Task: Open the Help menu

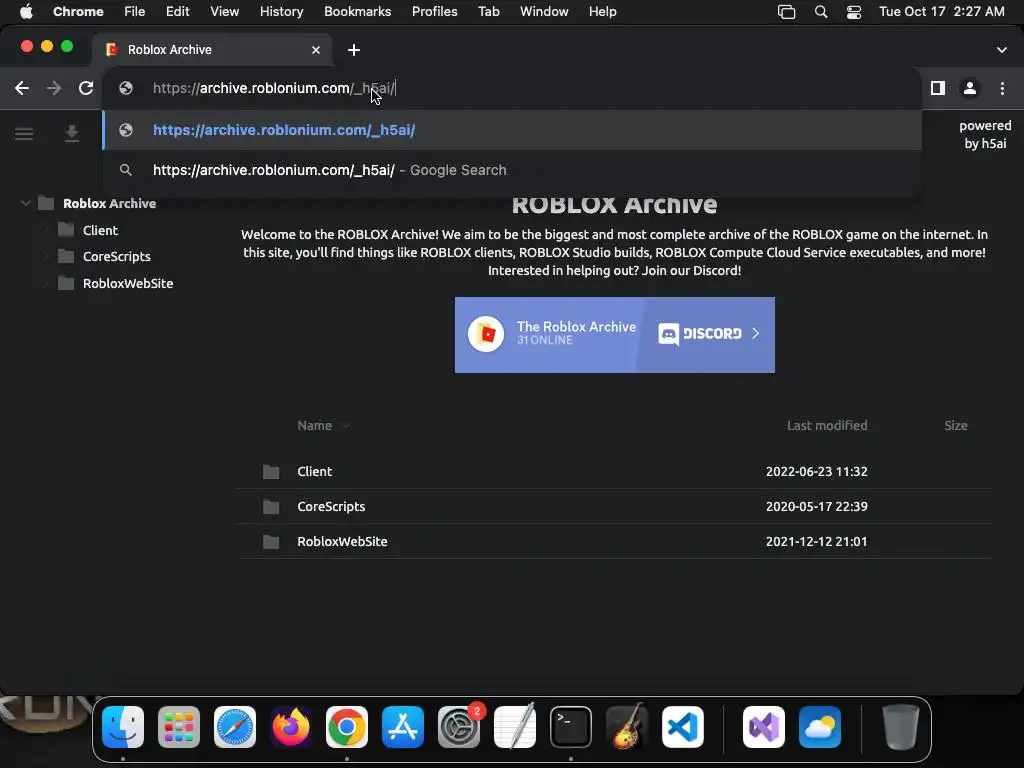Action: tap(602, 12)
